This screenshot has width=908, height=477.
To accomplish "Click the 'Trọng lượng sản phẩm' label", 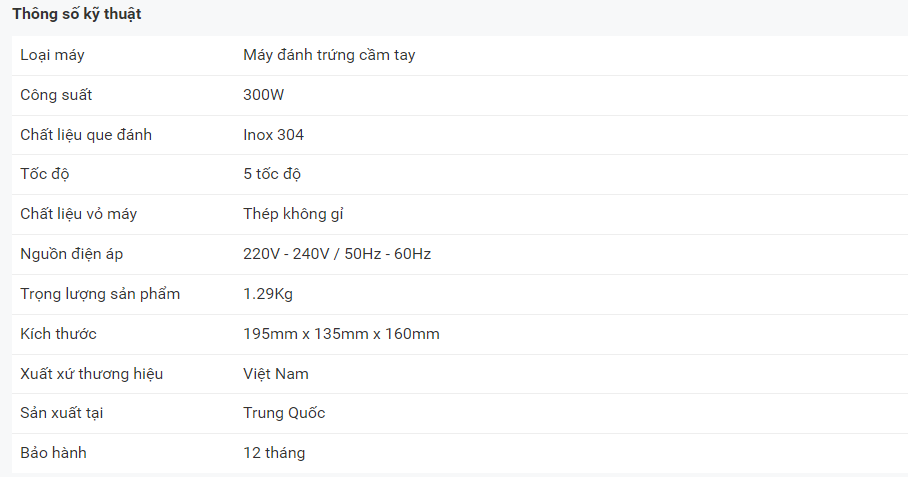I will (100, 294).
